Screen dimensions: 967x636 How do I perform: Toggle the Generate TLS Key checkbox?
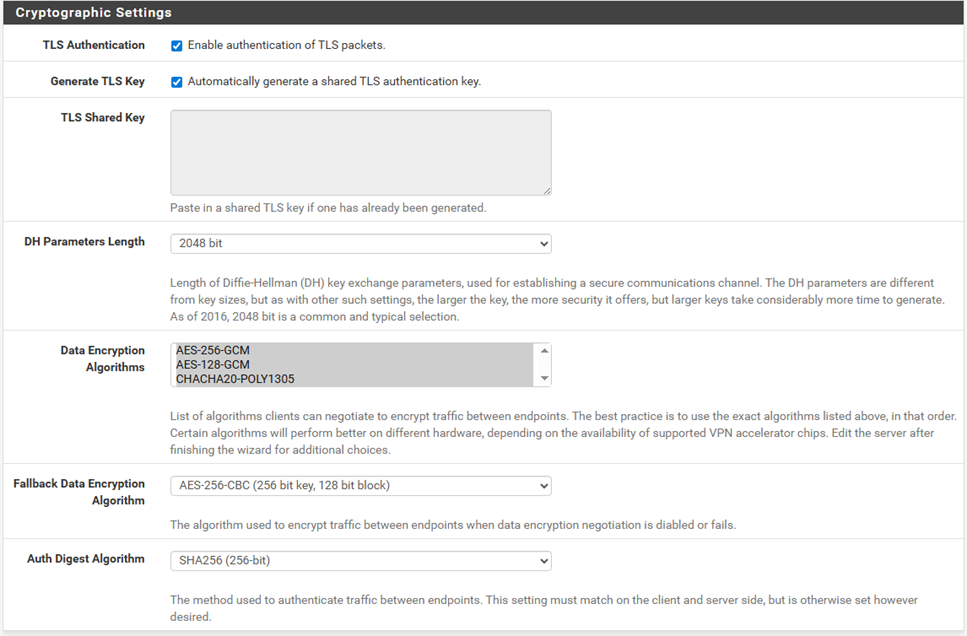tap(177, 82)
